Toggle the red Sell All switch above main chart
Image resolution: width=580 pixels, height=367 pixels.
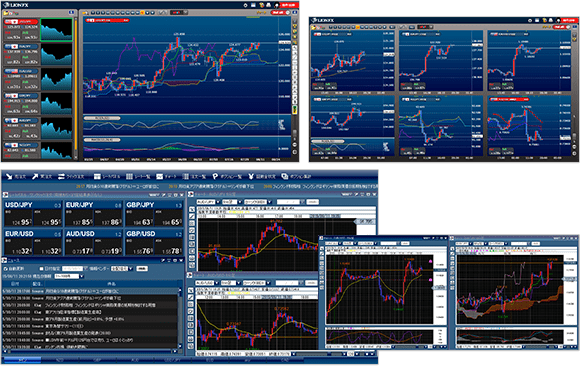(278, 13)
